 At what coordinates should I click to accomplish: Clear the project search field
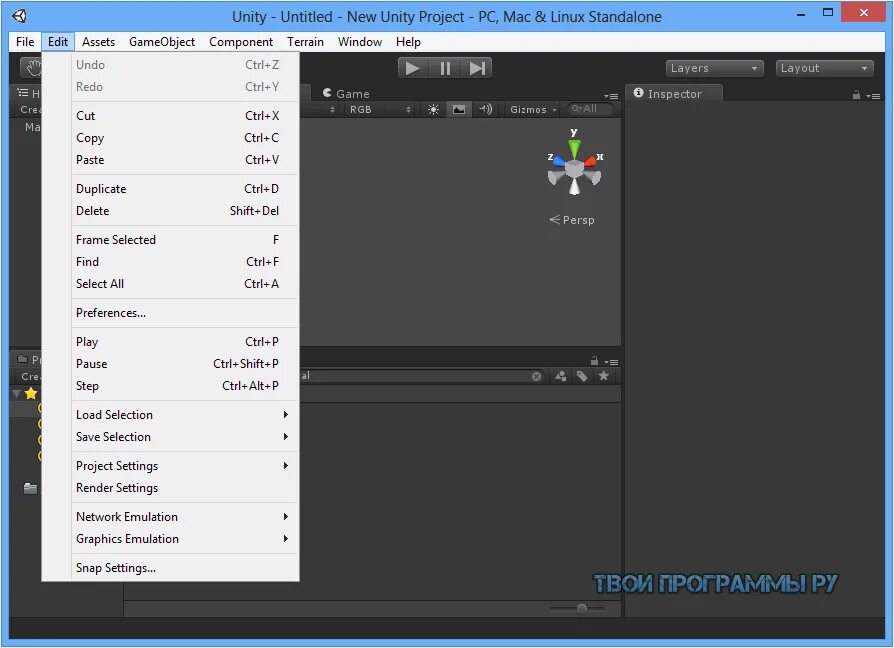point(537,376)
